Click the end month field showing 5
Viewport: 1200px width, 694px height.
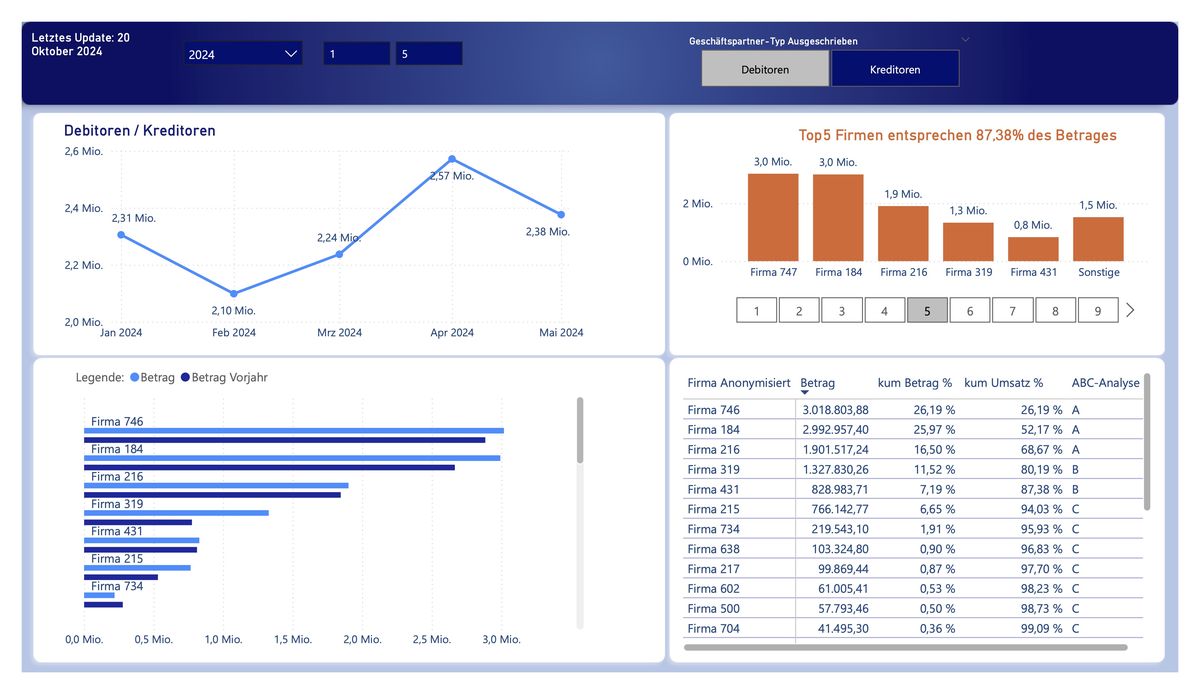pos(429,54)
